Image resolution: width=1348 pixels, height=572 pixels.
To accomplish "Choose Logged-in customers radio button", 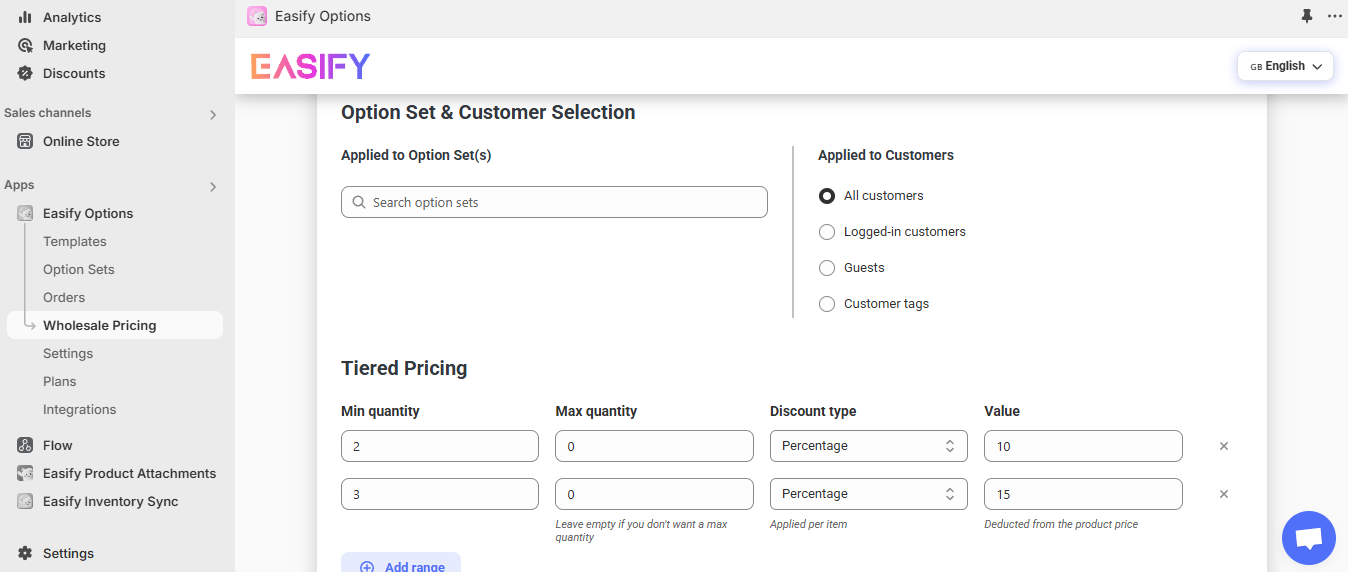I will coord(827,232).
